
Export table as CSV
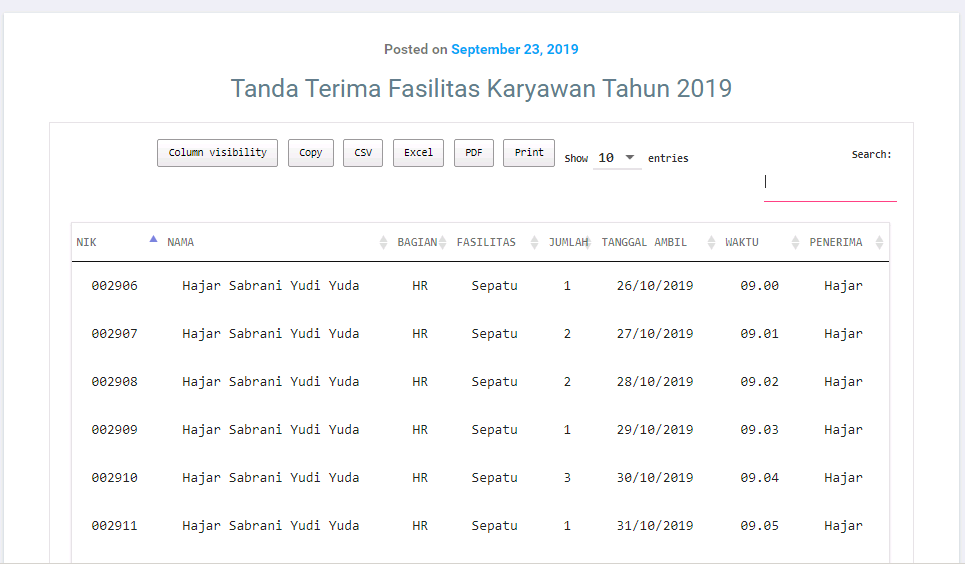pyautogui.click(x=363, y=153)
